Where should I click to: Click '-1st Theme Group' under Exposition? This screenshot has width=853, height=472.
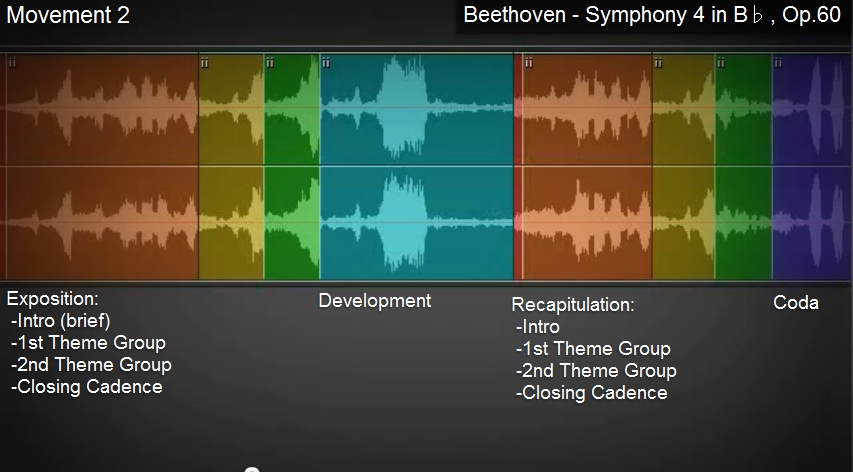88,343
